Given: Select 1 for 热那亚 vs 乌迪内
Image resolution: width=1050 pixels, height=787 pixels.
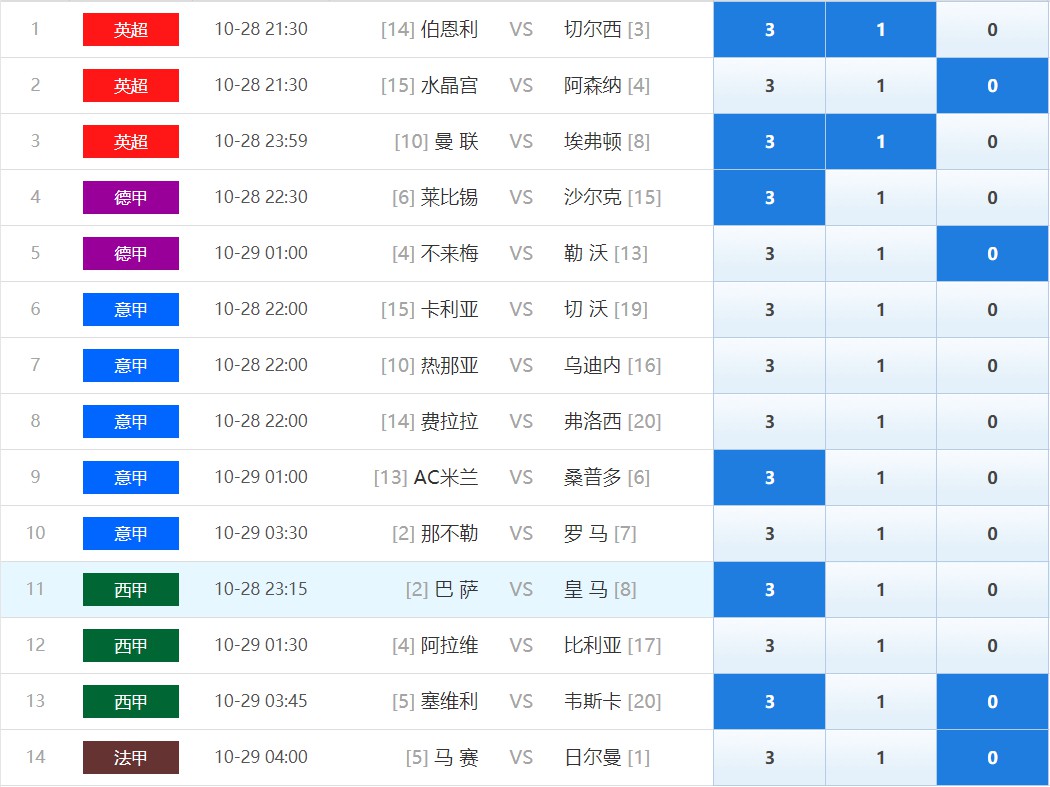Looking at the screenshot, I should click(x=881, y=366).
